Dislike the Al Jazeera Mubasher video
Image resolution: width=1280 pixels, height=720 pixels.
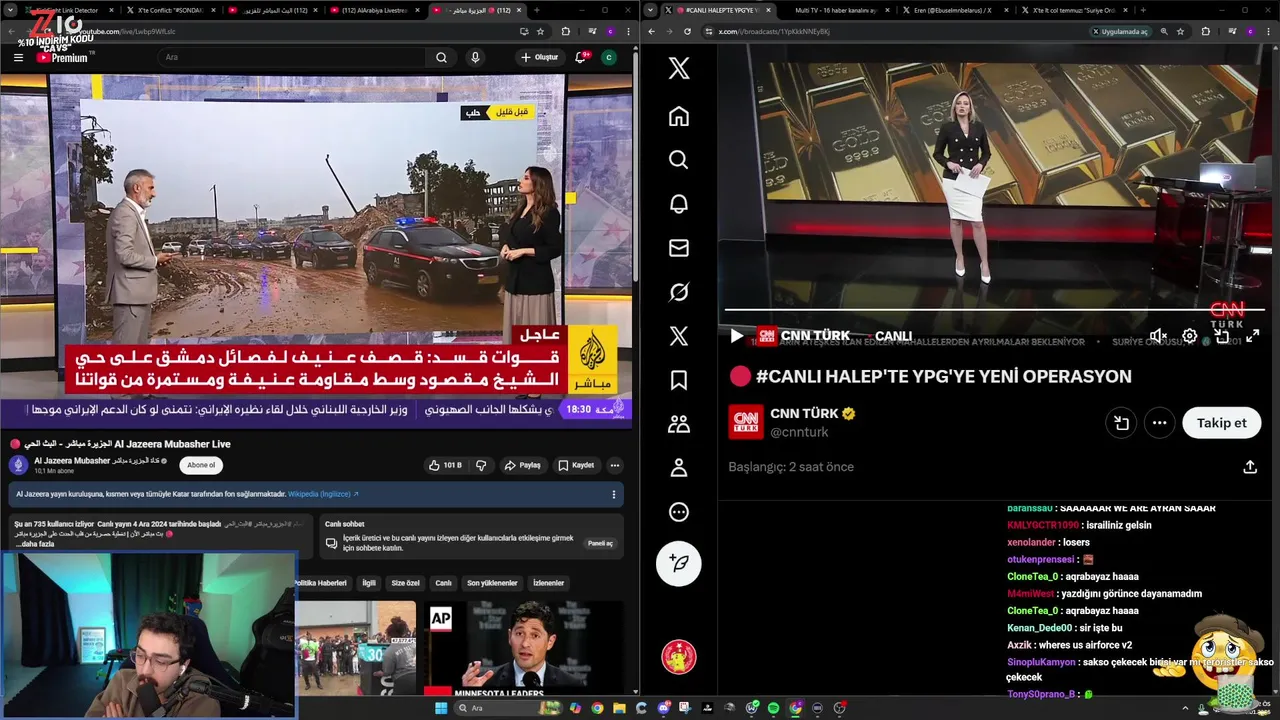click(x=481, y=465)
